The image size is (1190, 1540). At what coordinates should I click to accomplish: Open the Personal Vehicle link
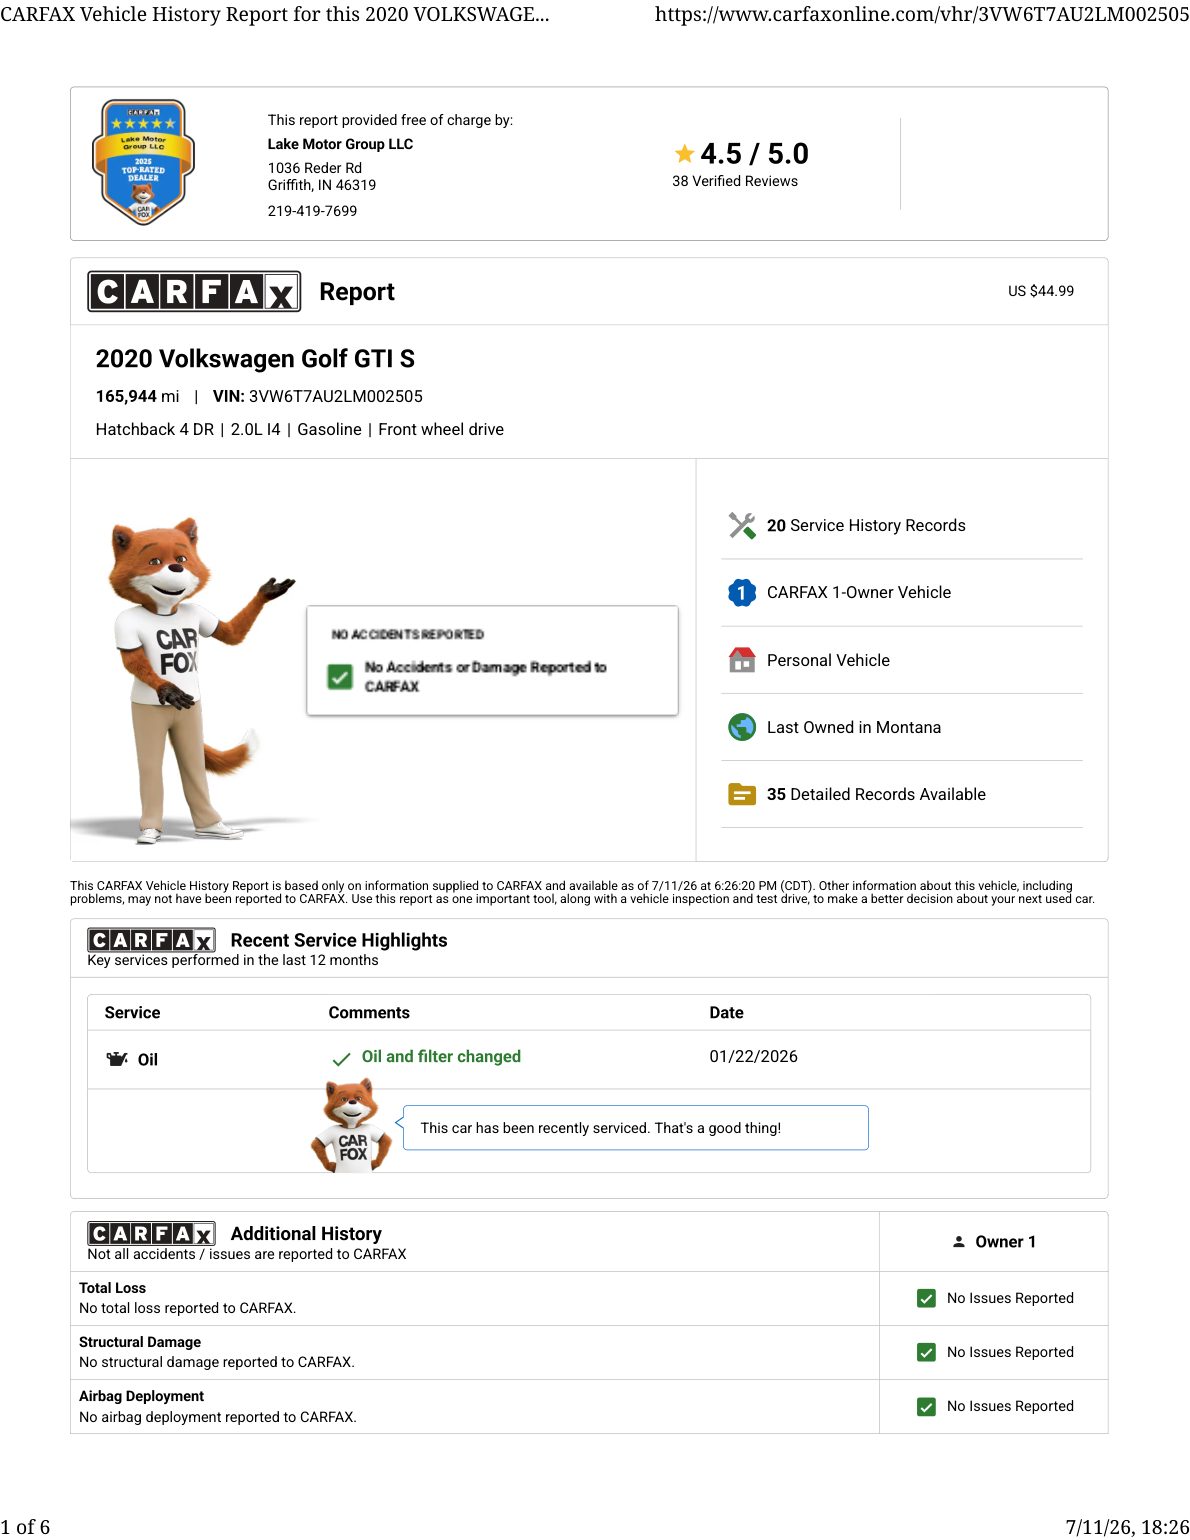(x=828, y=660)
